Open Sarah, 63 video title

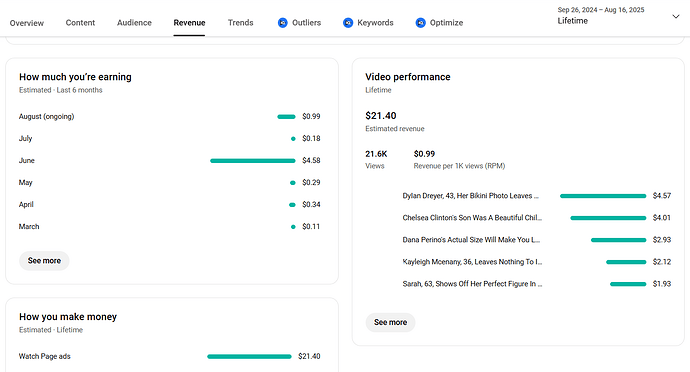click(x=472, y=284)
